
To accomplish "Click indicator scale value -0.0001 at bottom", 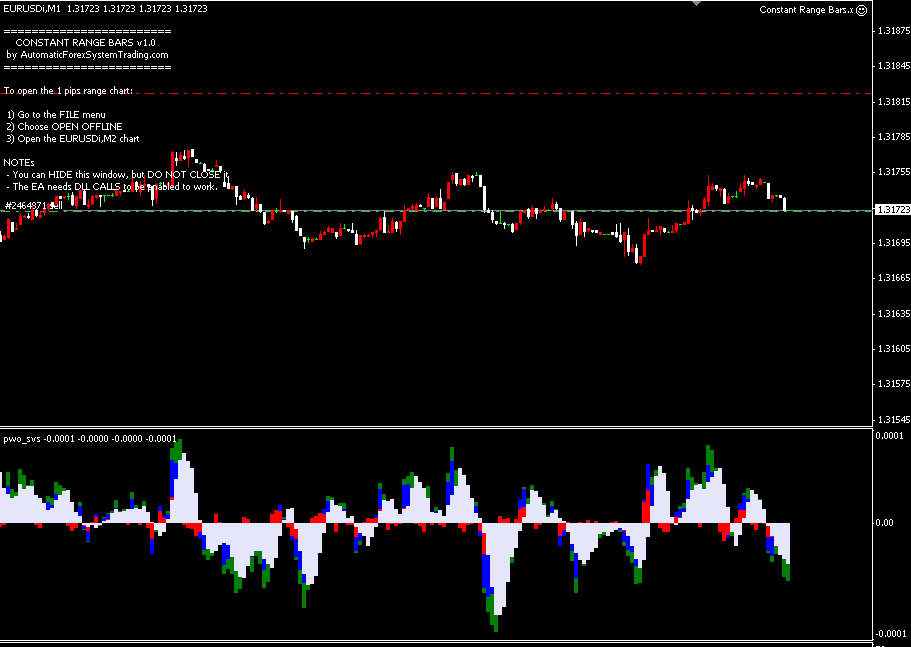I will tap(891, 634).
